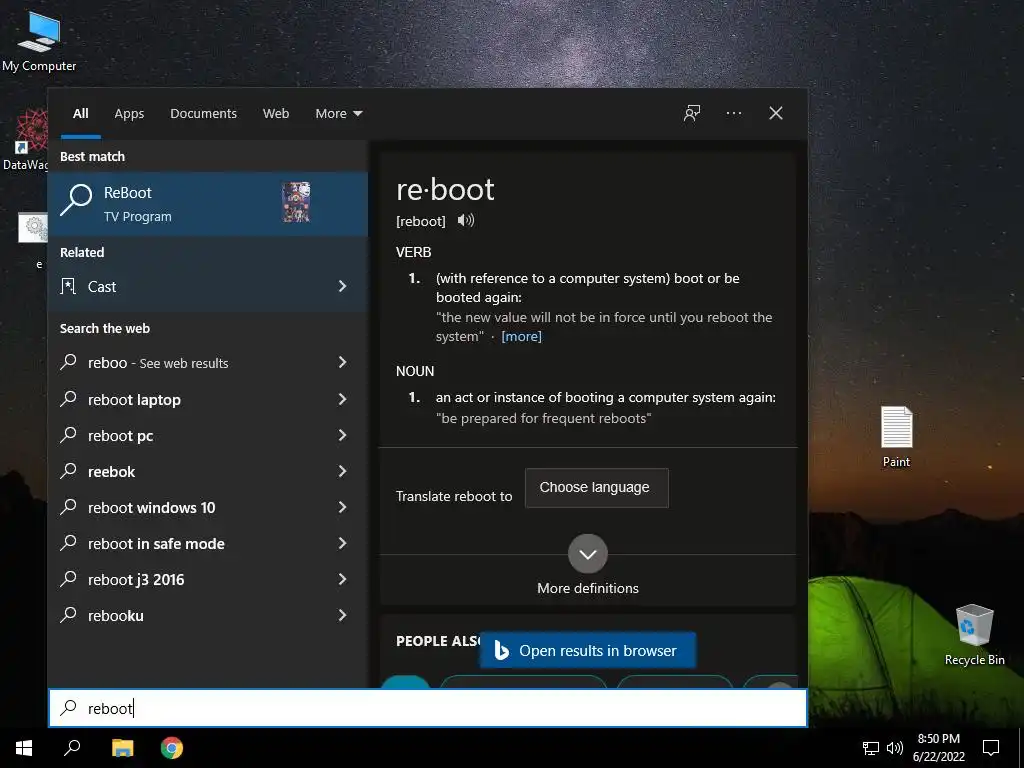The height and width of the screenshot is (768, 1024).
Task: Expand the reboot laptop suggestion arrow
Action: coord(343,399)
